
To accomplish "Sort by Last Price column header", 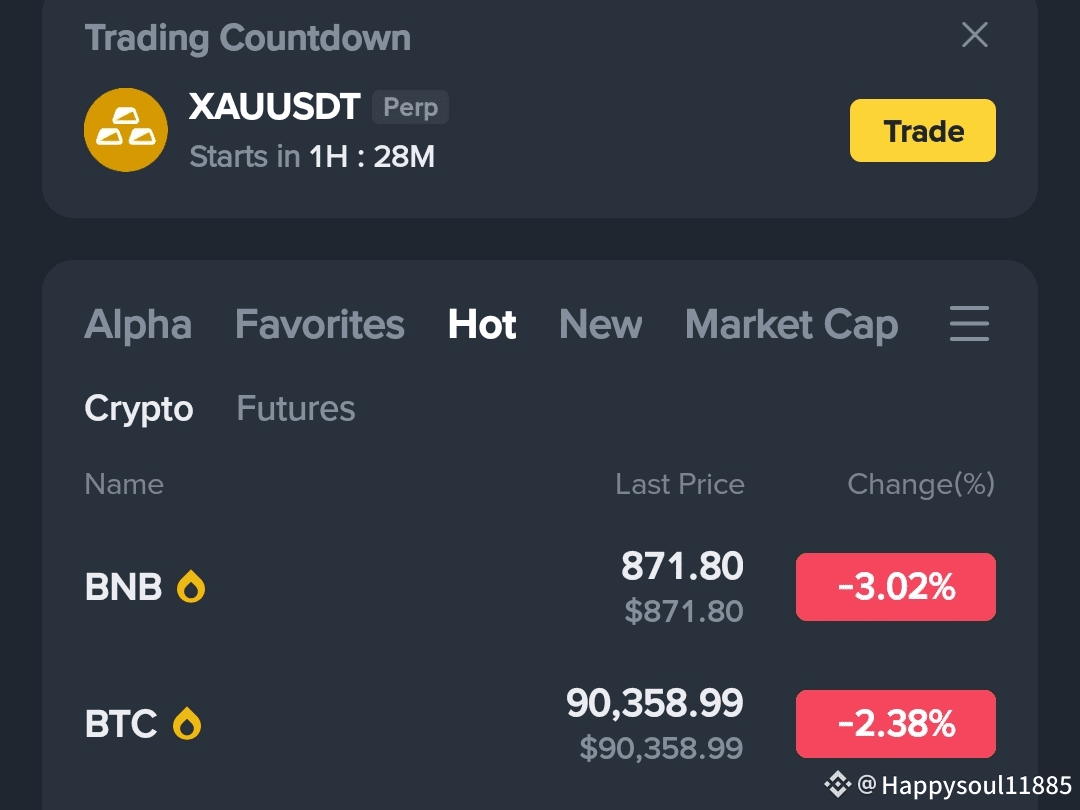I will (680, 484).
